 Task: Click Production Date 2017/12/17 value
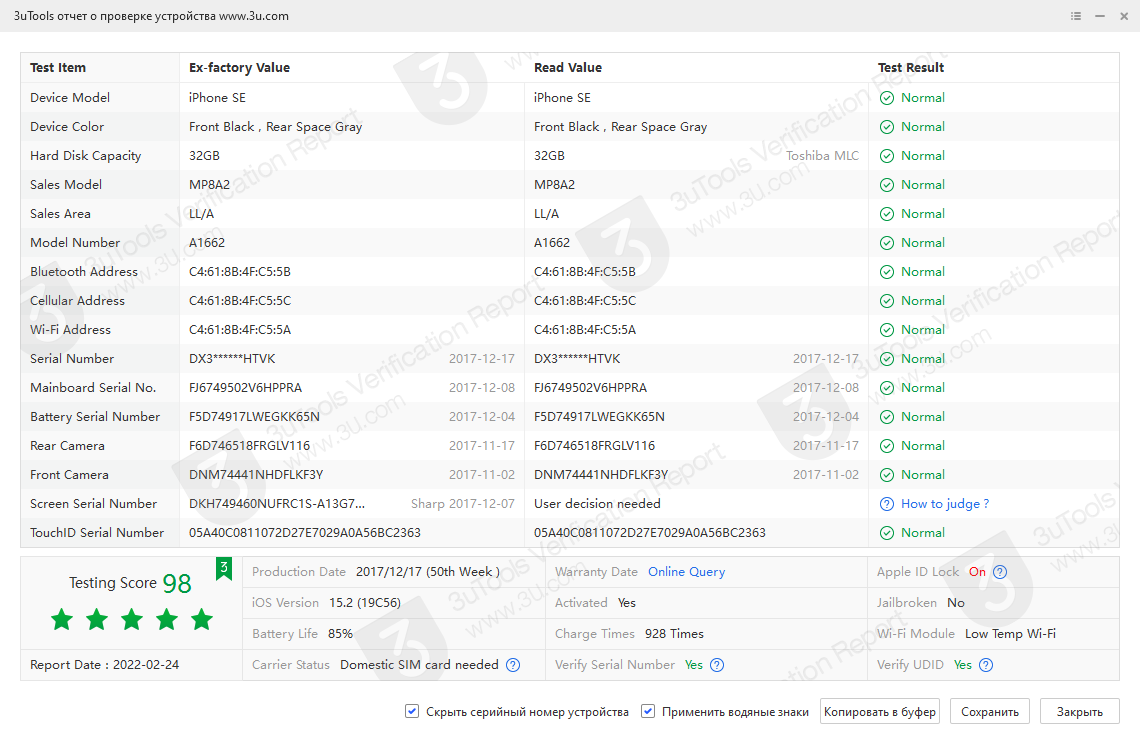428,572
